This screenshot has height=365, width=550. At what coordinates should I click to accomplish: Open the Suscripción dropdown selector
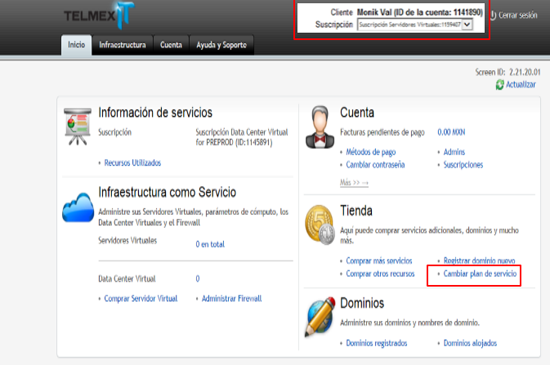[415, 25]
